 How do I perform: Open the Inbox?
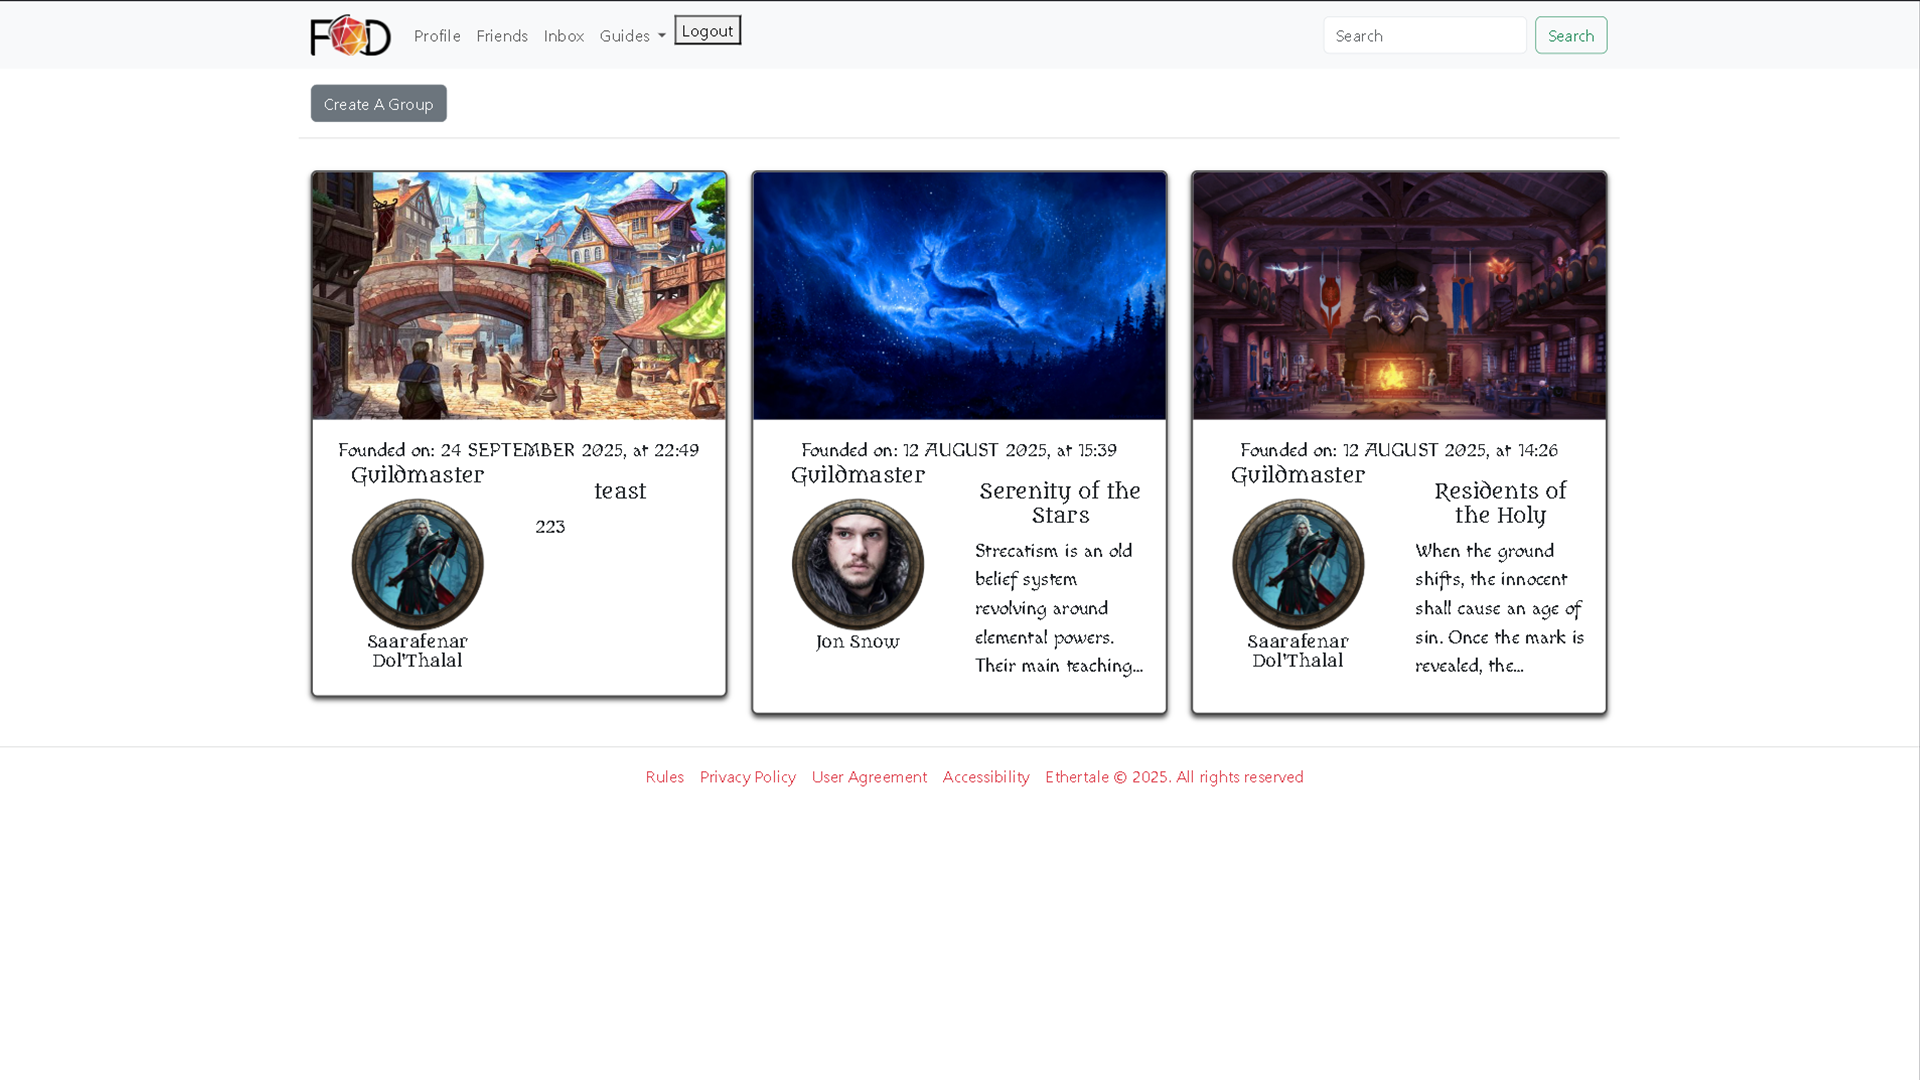[x=564, y=35]
